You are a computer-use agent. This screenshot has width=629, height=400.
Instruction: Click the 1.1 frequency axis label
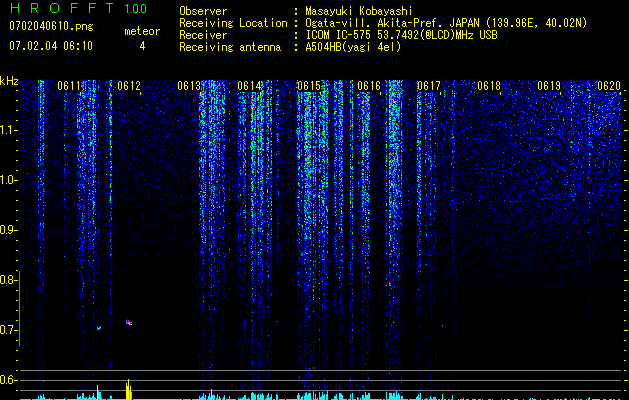(x=8, y=130)
